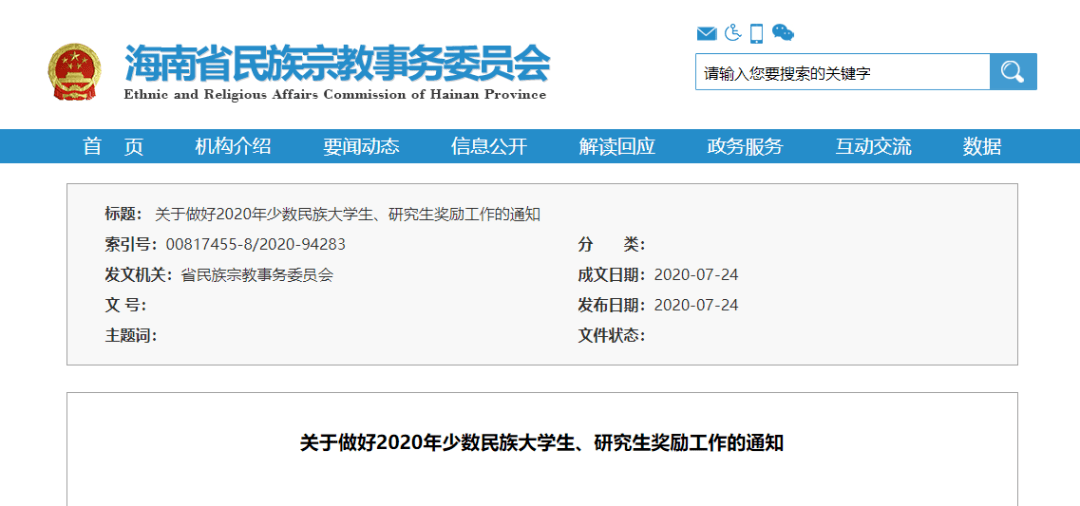The width and height of the screenshot is (1080, 506).
Task: Open the 机构介绍 menu
Action: click(x=233, y=146)
